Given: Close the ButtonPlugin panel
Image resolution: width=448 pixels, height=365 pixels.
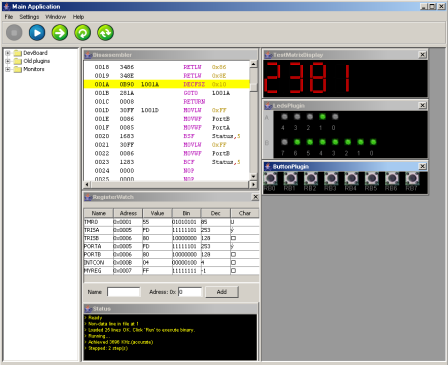Looking at the screenshot, I should pos(422,166).
